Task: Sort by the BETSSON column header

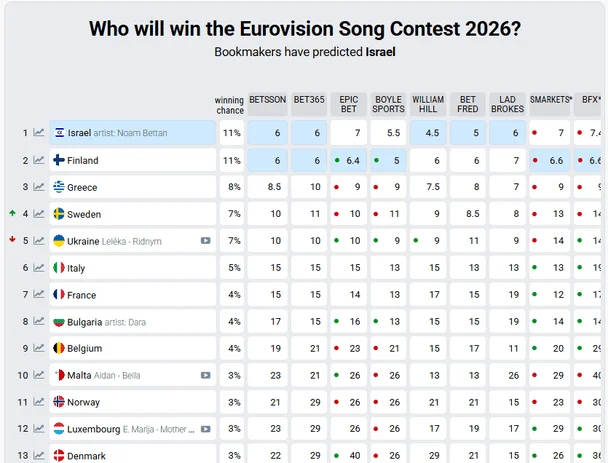Action: (266, 100)
